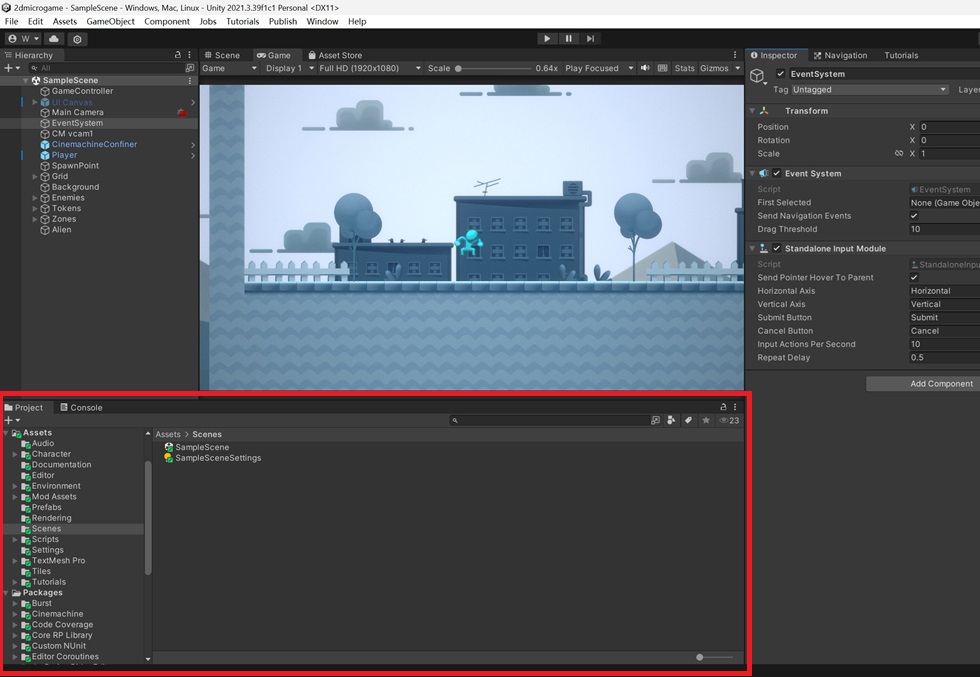Image resolution: width=980 pixels, height=677 pixels.
Task: Open the Game view type dropdown
Action: 229,68
